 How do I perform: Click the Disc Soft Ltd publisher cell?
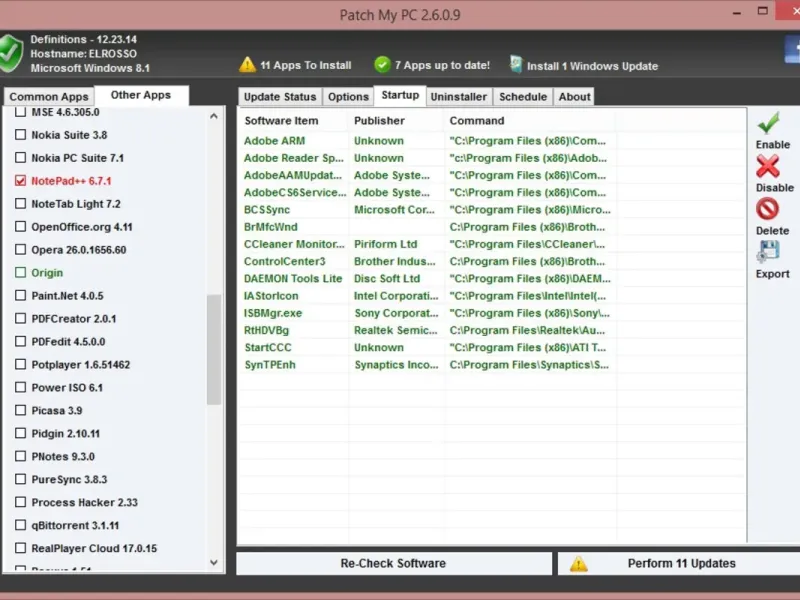coord(387,279)
